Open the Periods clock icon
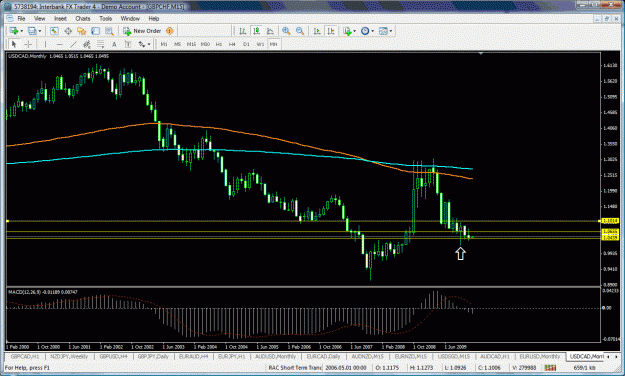Image resolution: width=625 pixels, height=376 pixels. (365, 31)
